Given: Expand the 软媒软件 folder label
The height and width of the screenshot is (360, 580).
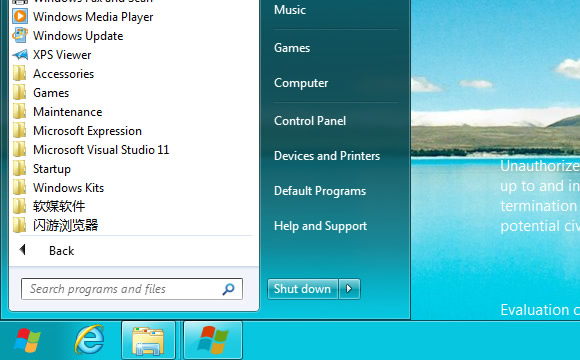Looking at the screenshot, I should click(x=59, y=206).
